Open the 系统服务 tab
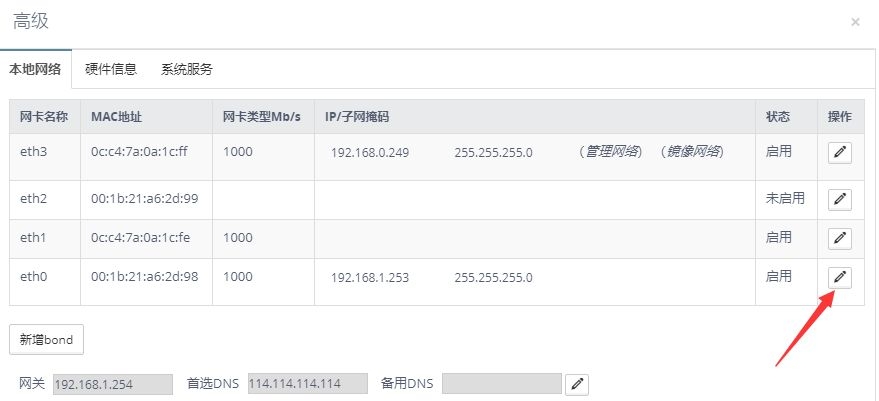The image size is (879, 401). [x=186, y=69]
